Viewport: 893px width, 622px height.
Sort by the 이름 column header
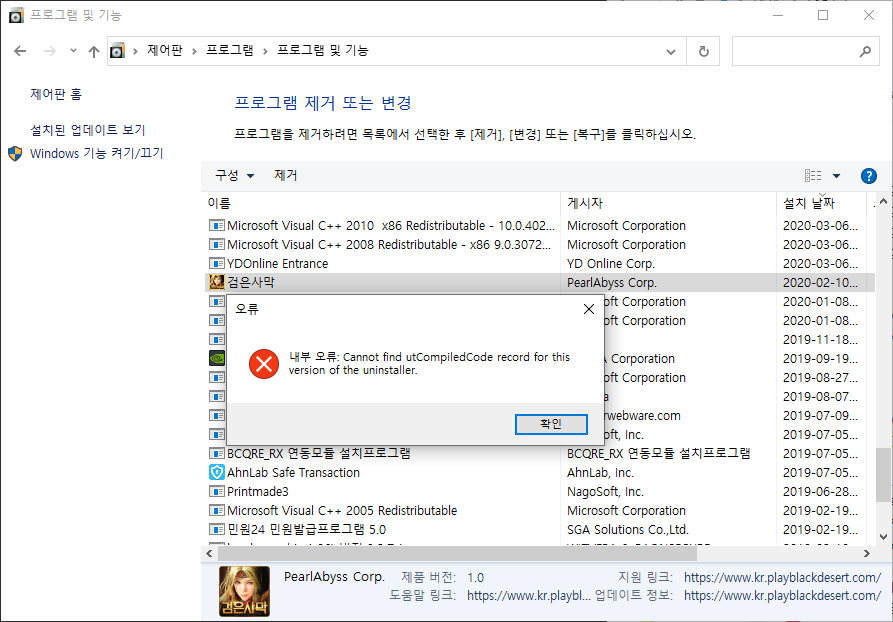(x=383, y=203)
